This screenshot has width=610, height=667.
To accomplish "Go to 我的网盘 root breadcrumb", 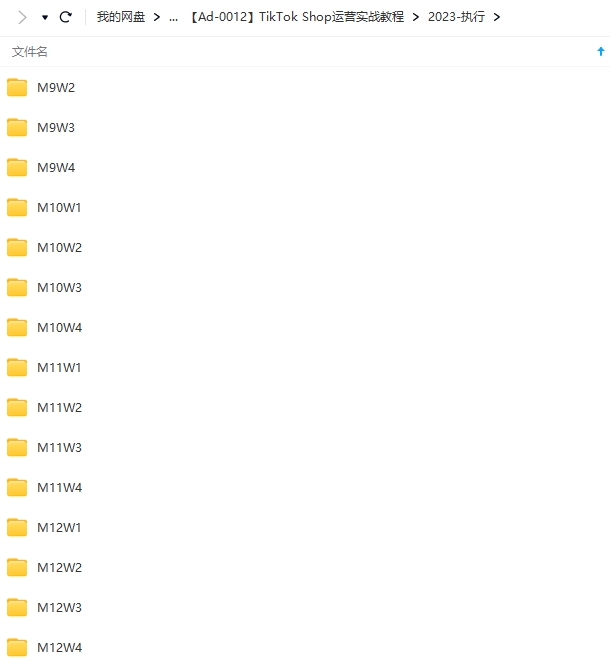I will point(121,17).
